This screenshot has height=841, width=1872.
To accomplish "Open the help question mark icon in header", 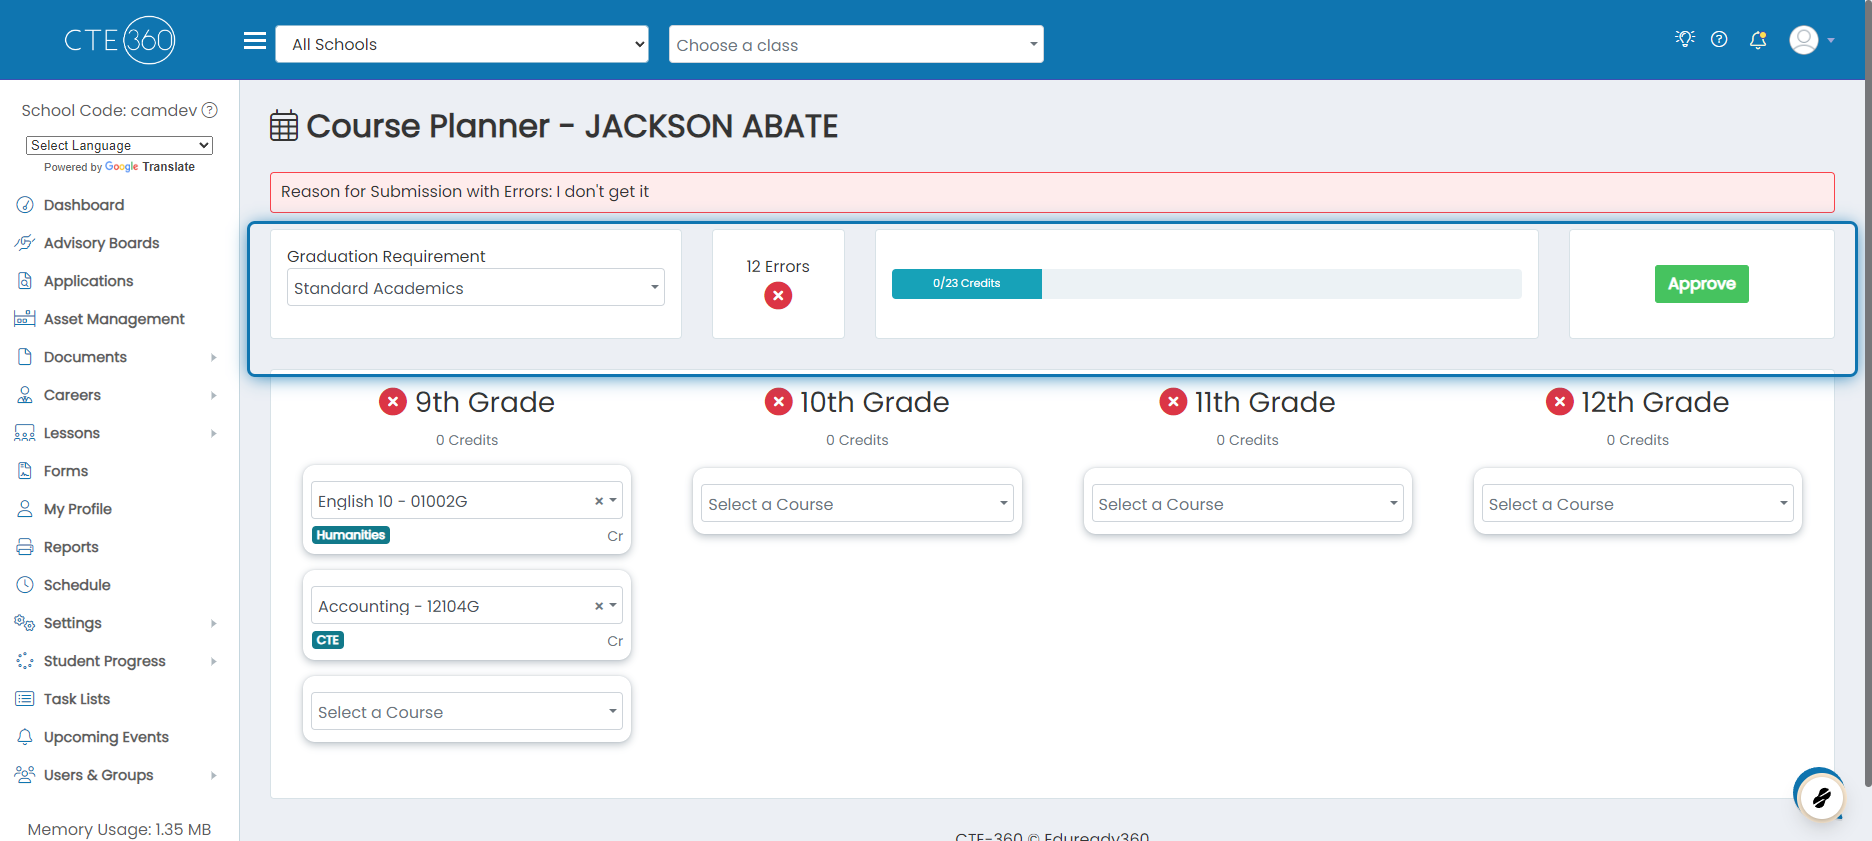I will click(x=1719, y=39).
